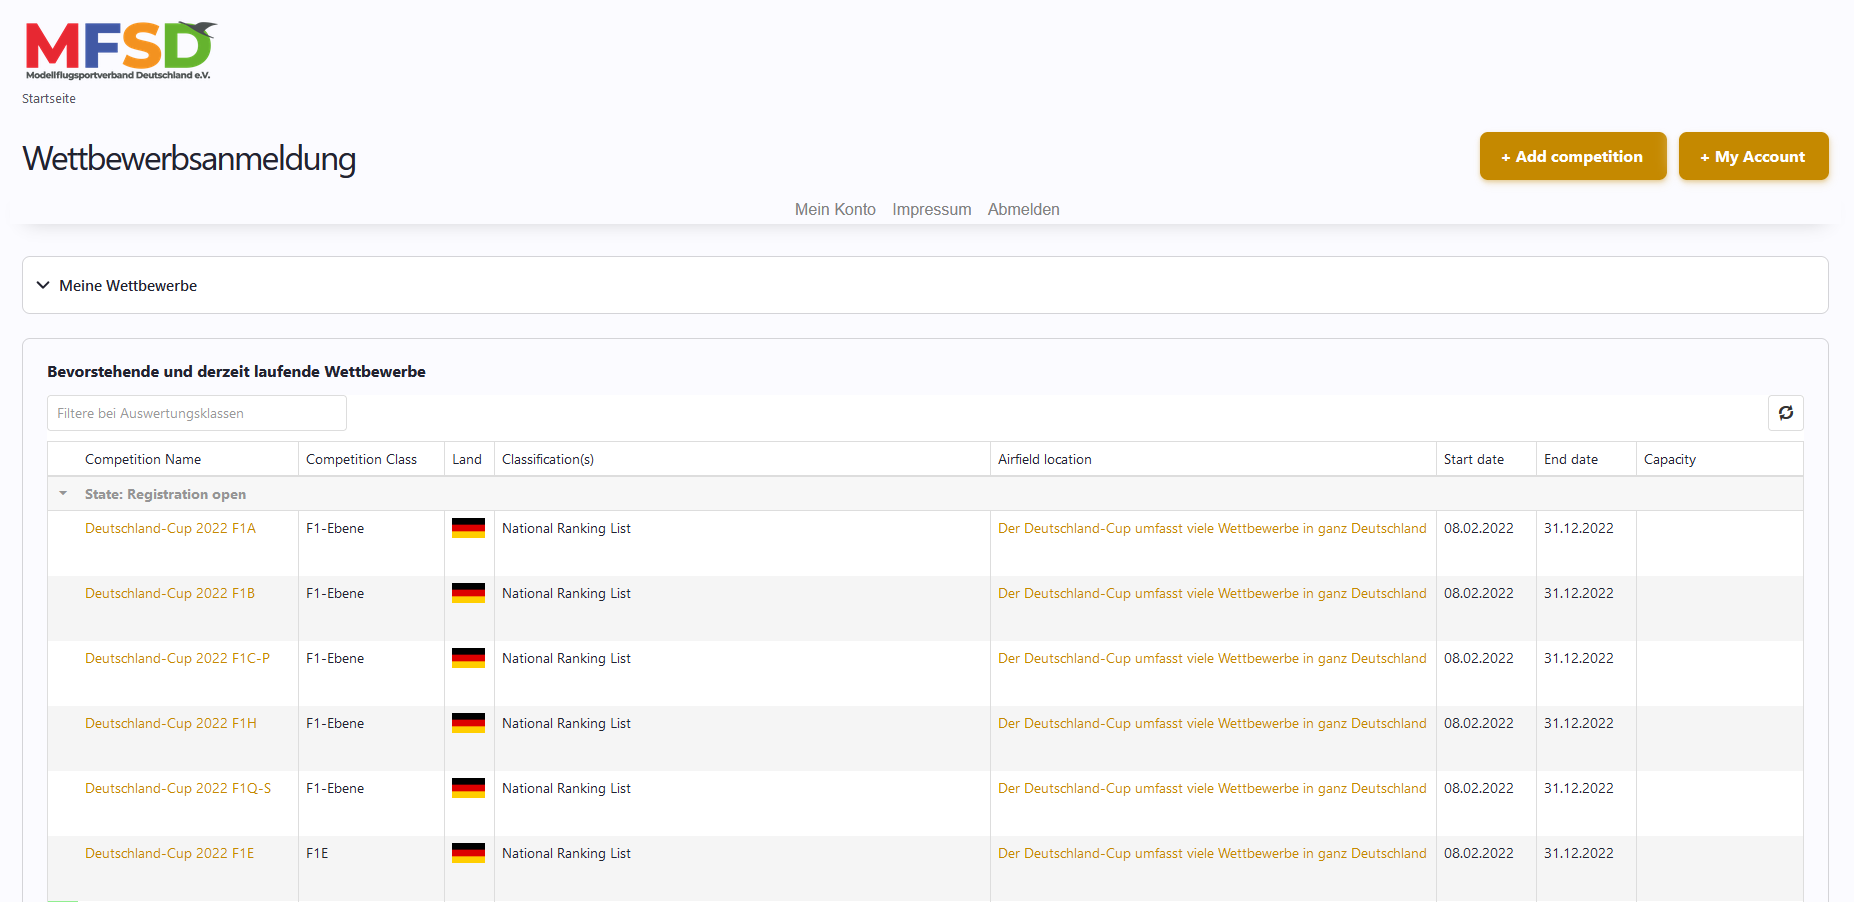Focus the 'Filtere bei Auswertungsklassen' filter field
Screen dimensions: 1854x902
pos(197,413)
